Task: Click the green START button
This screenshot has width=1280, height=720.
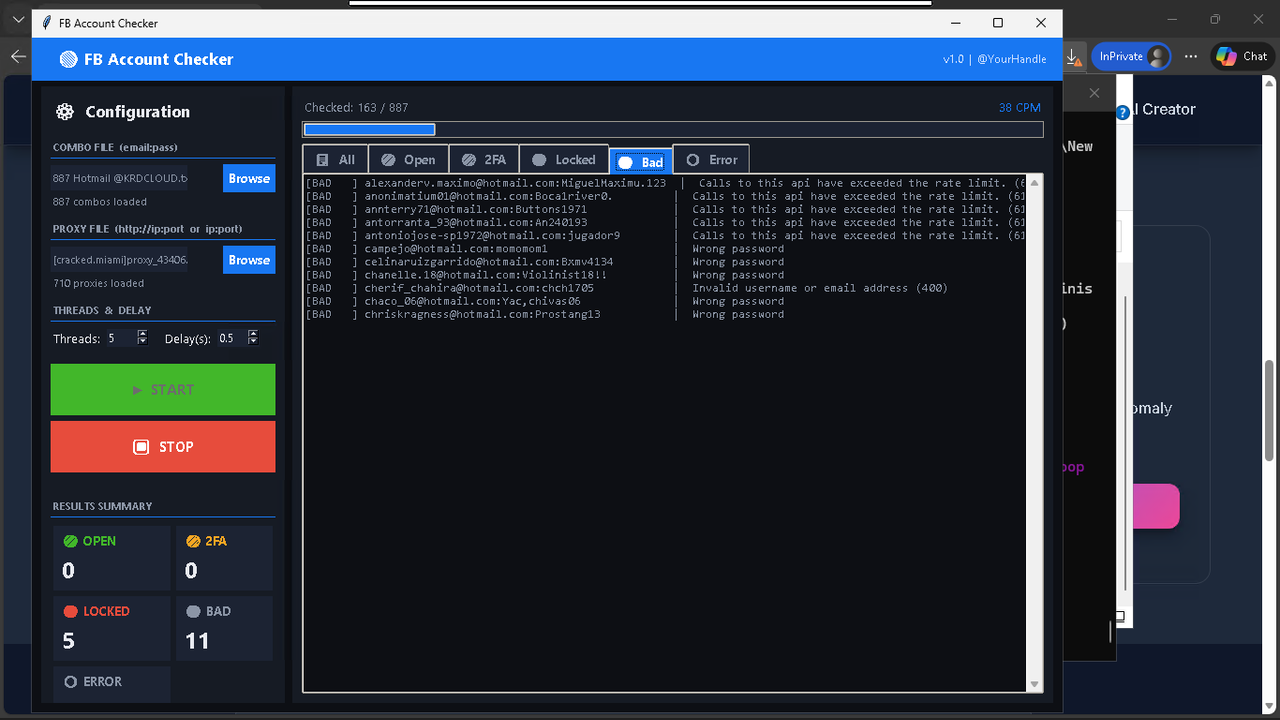Action: [163, 390]
